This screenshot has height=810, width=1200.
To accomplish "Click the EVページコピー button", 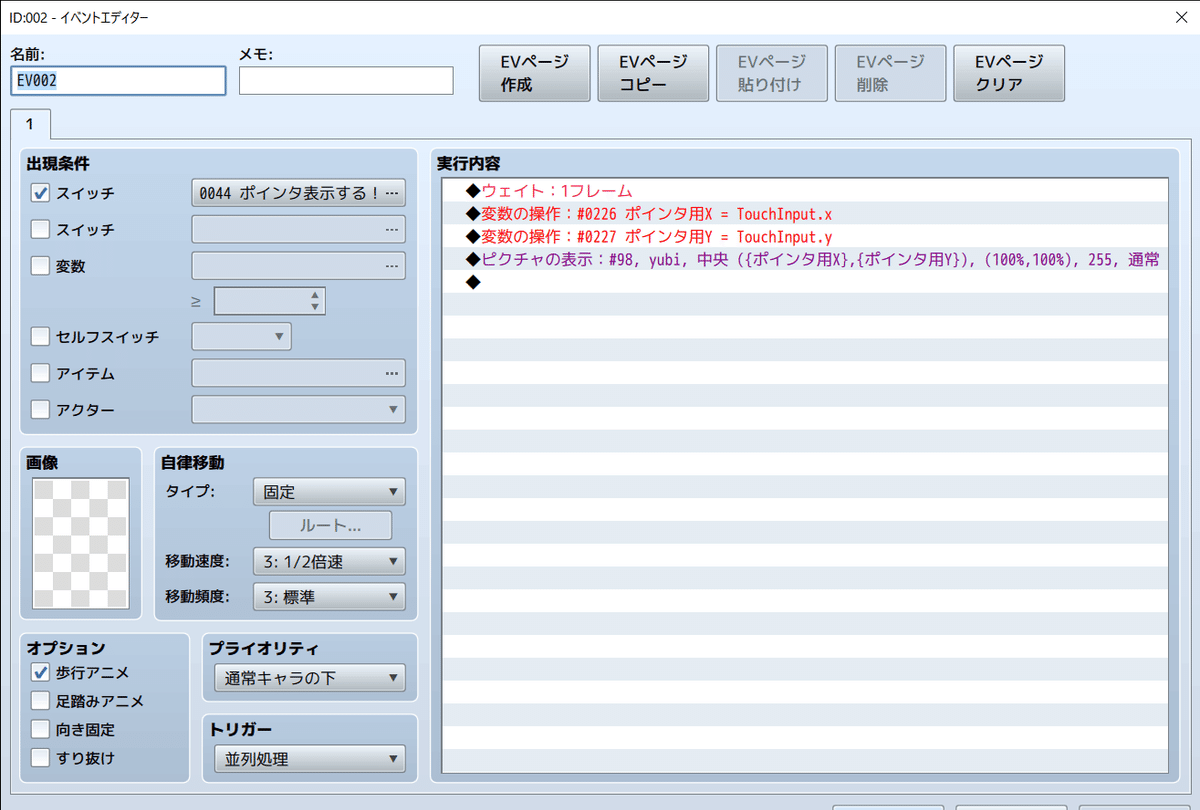I will (653, 73).
